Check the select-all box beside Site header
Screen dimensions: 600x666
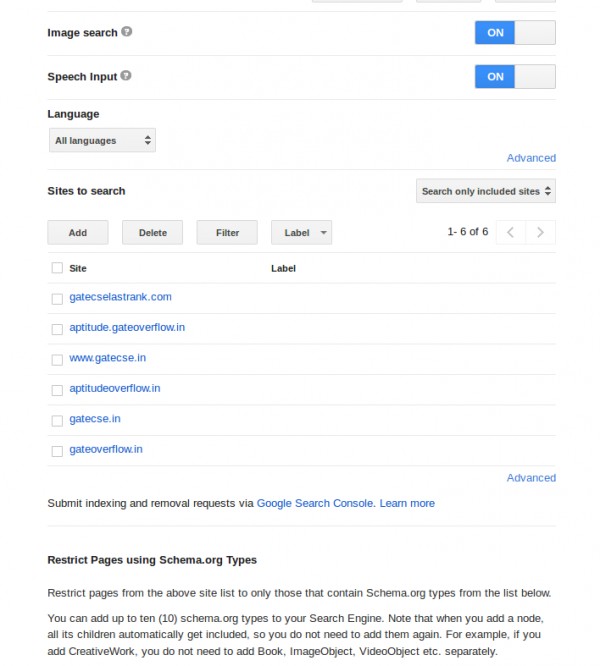point(57,268)
